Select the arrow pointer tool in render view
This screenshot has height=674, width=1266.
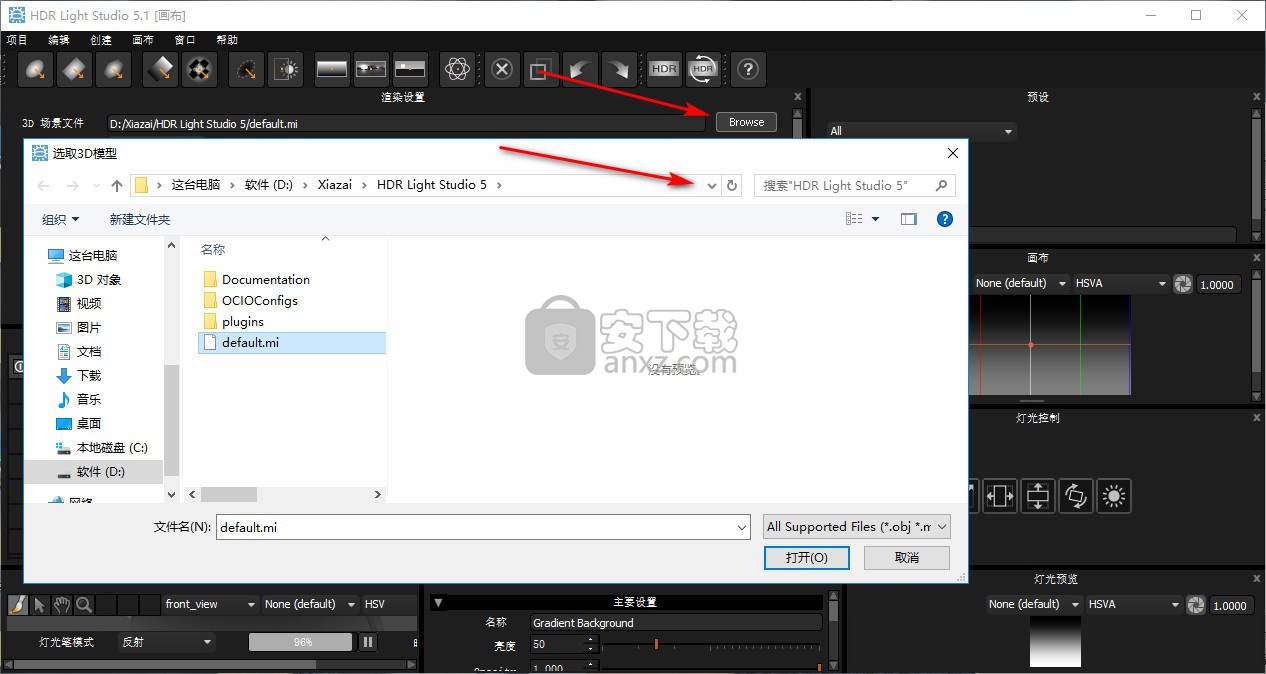(40, 604)
